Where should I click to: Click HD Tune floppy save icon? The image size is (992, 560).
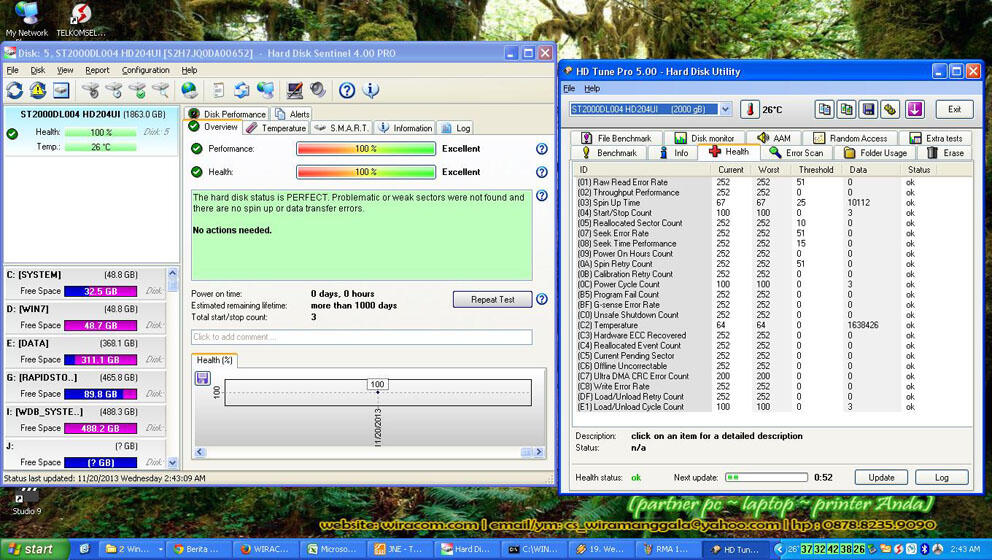869,109
